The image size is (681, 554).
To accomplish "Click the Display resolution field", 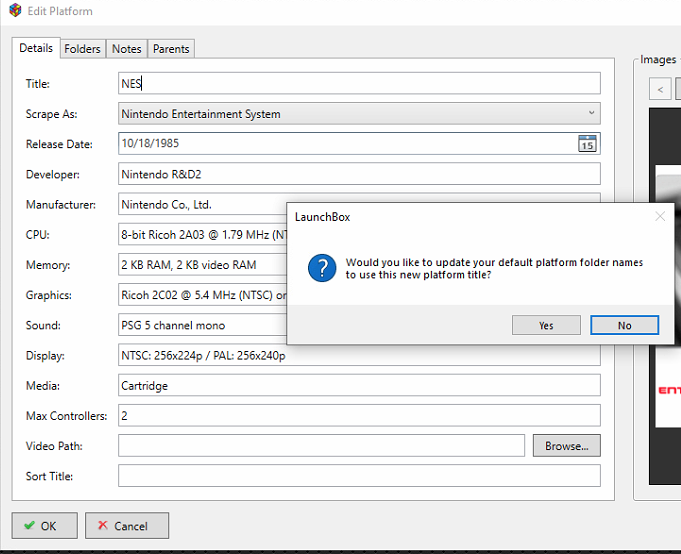I will tap(359, 355).
